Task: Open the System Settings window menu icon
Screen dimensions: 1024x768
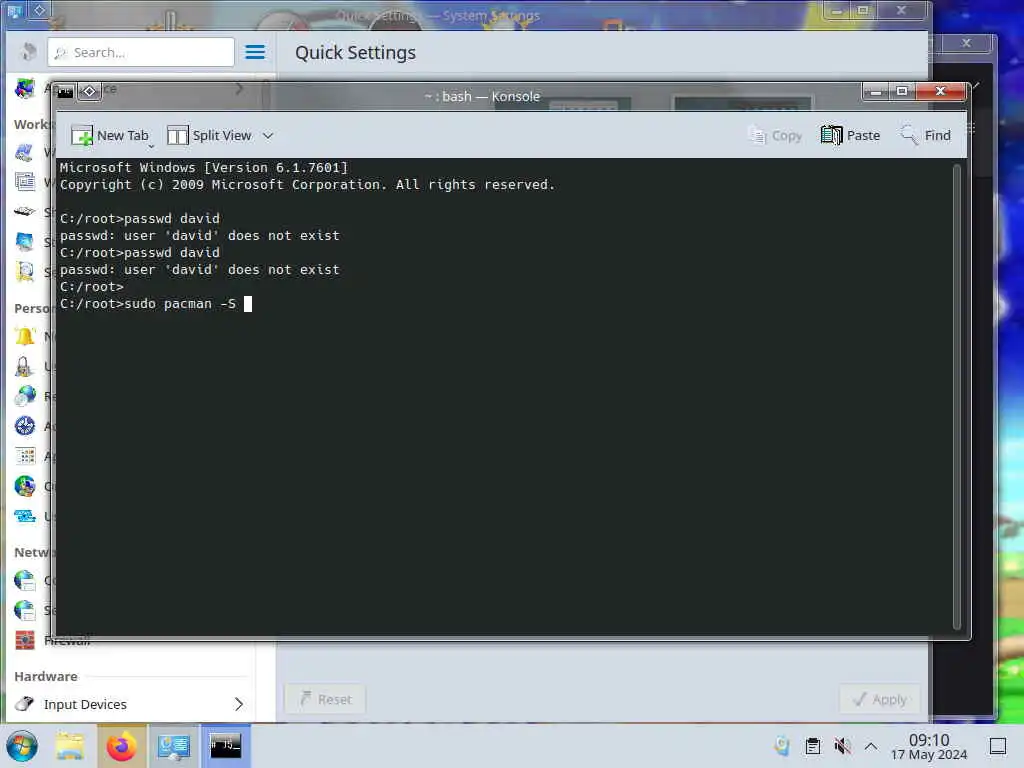Action: [14, 10]
